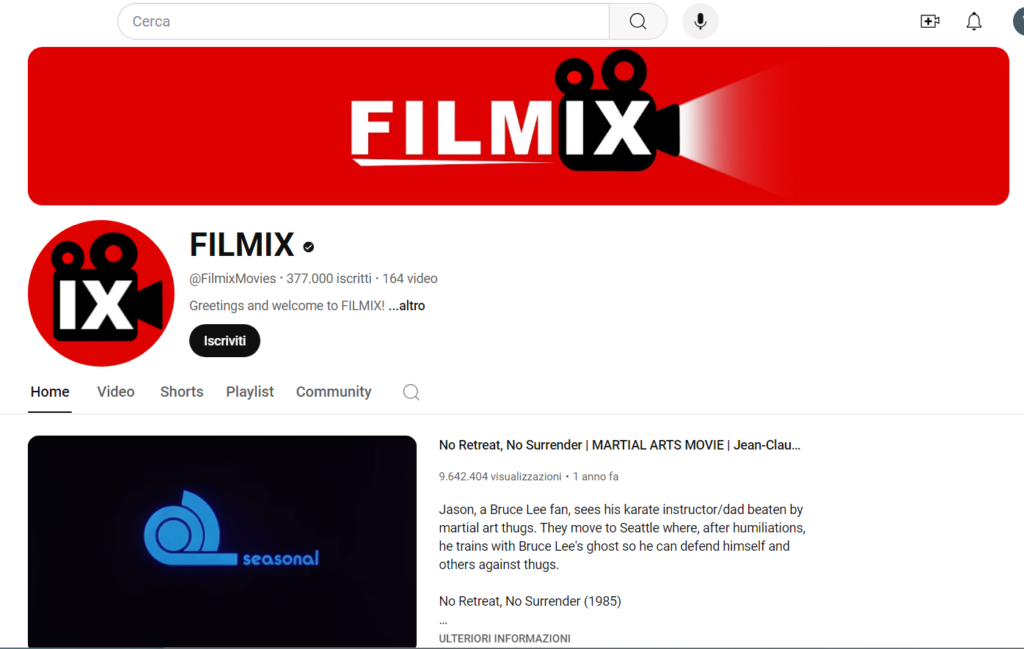Open the notifications bell

974,22
